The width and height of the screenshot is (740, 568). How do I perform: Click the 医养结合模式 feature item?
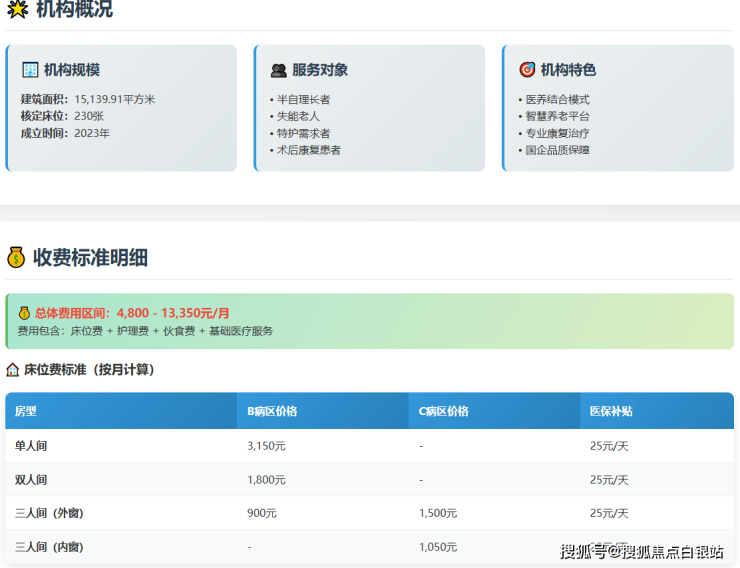point(557,99)
